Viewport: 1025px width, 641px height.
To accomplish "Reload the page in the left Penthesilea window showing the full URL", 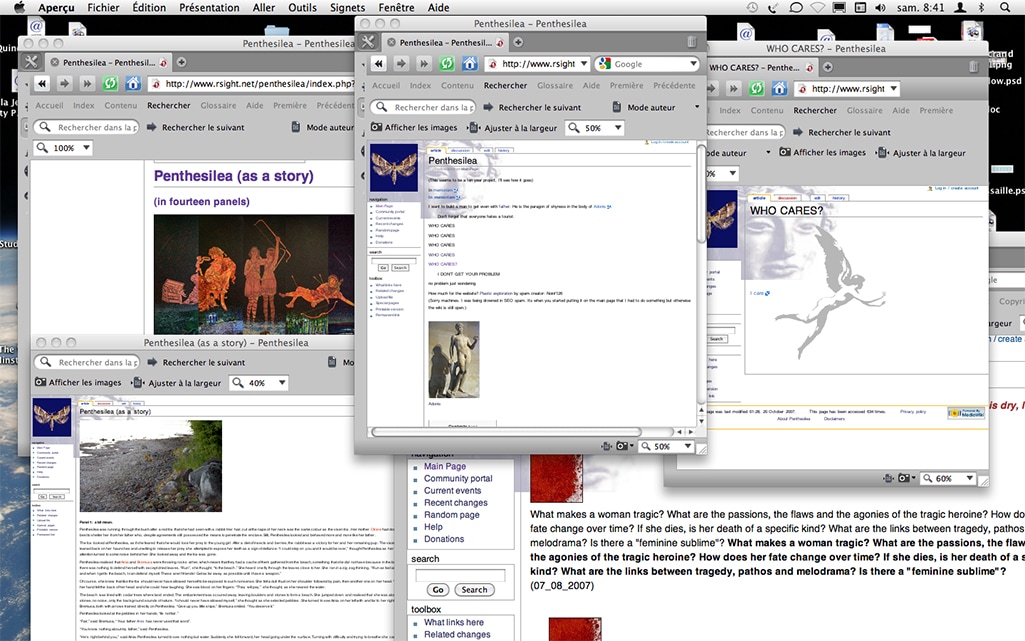I will point(110,84).
